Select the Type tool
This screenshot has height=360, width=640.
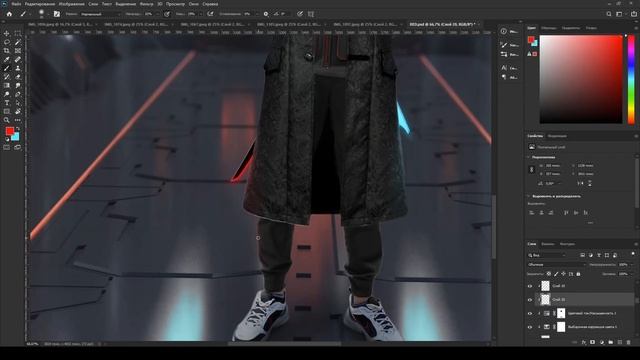(7, 103)
